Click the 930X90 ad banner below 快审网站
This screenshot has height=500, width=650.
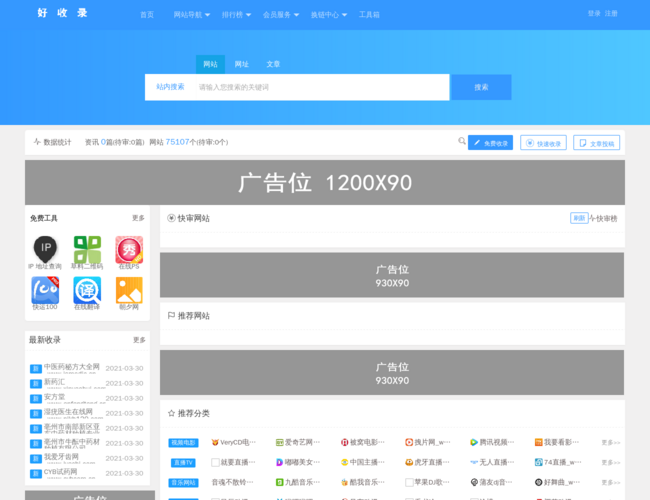click(392, 275)
